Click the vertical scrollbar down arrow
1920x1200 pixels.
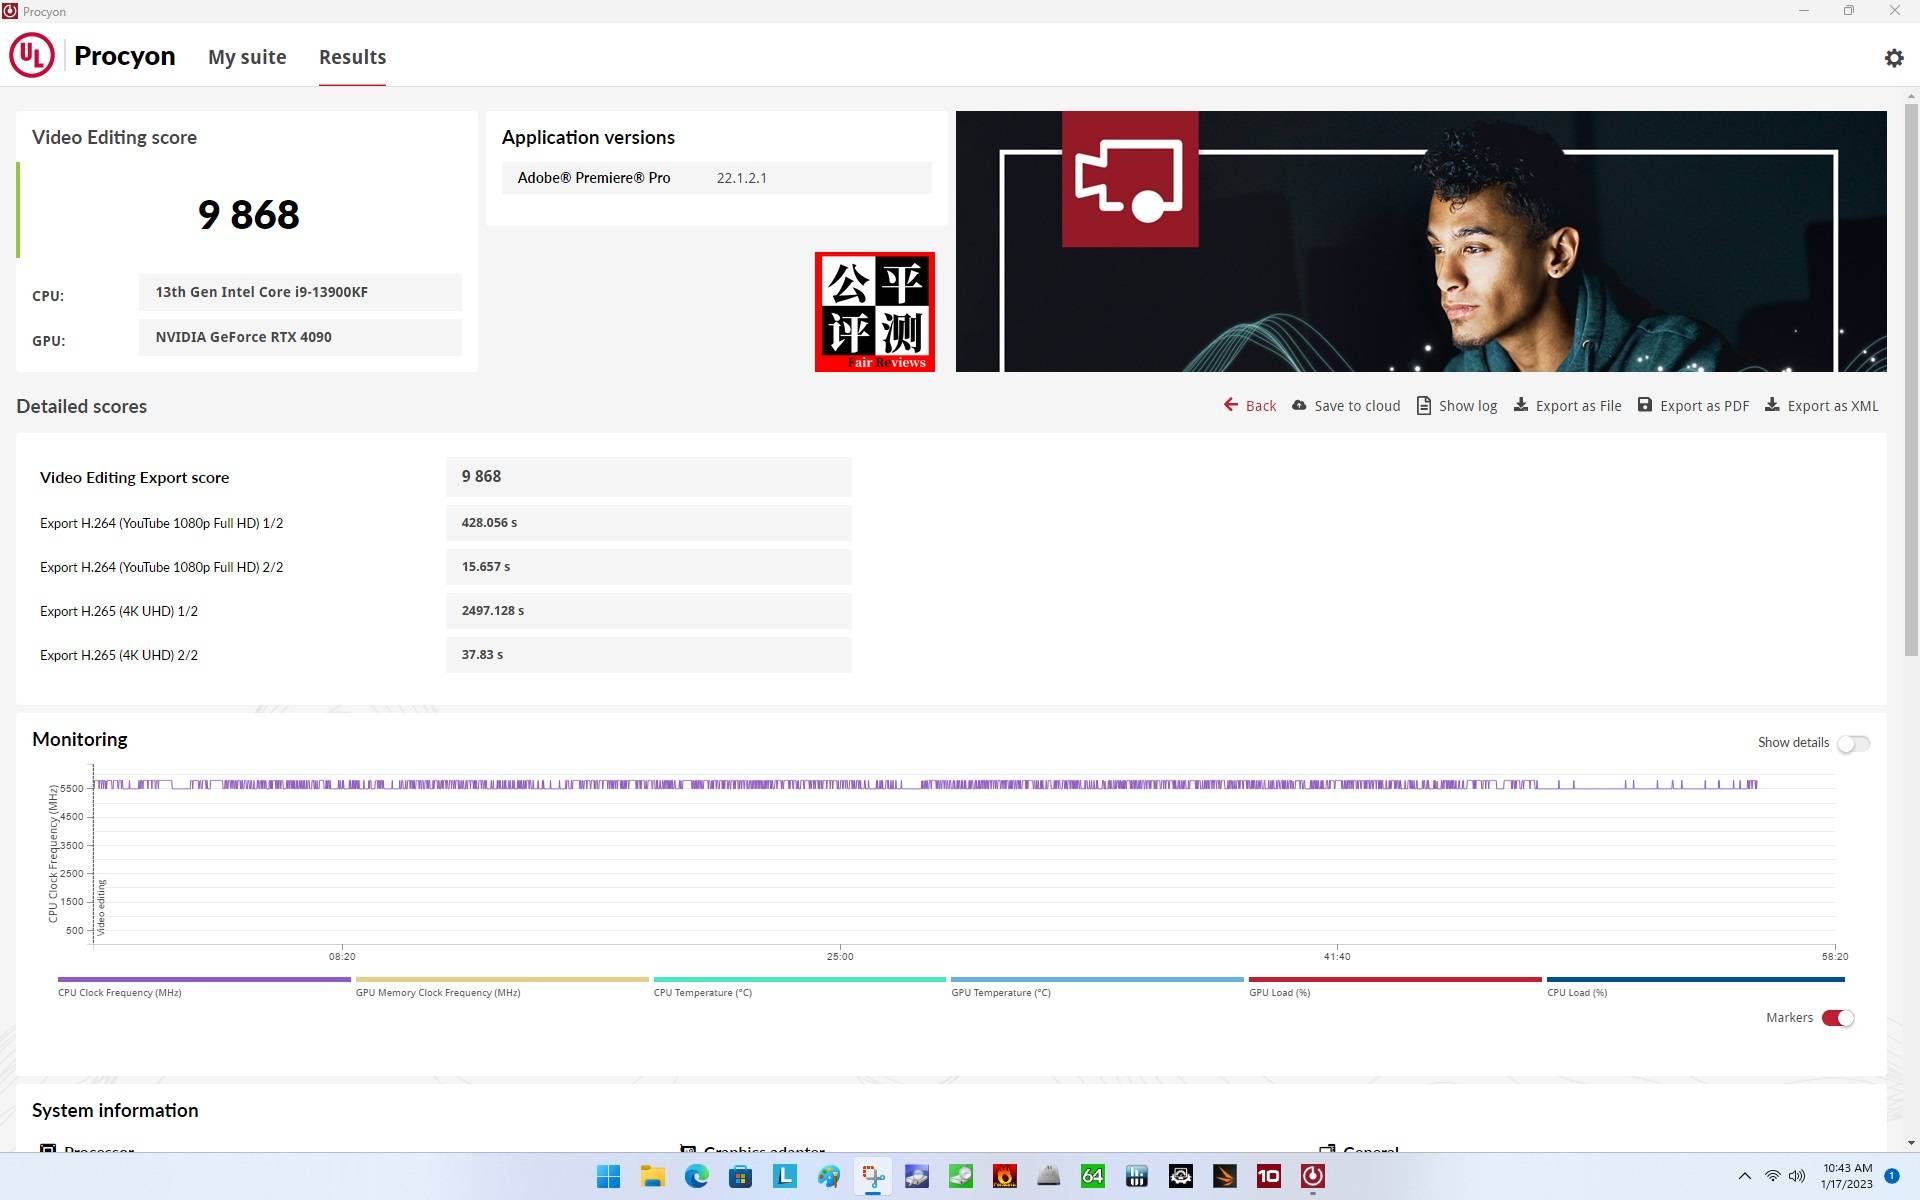tap(1911, 1142)
